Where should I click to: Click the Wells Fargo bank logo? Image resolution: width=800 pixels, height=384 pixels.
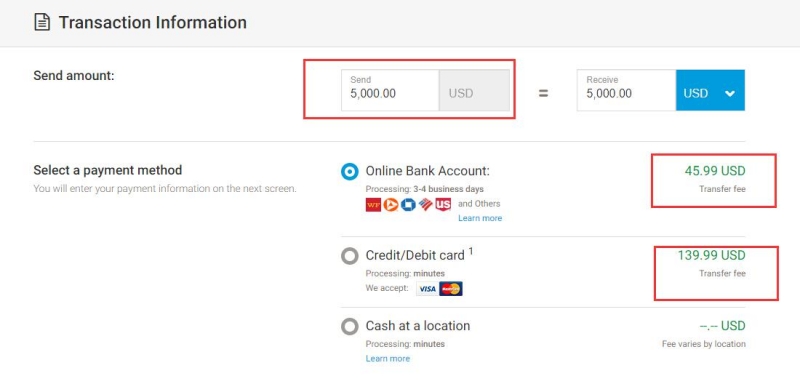click(373, 205)
